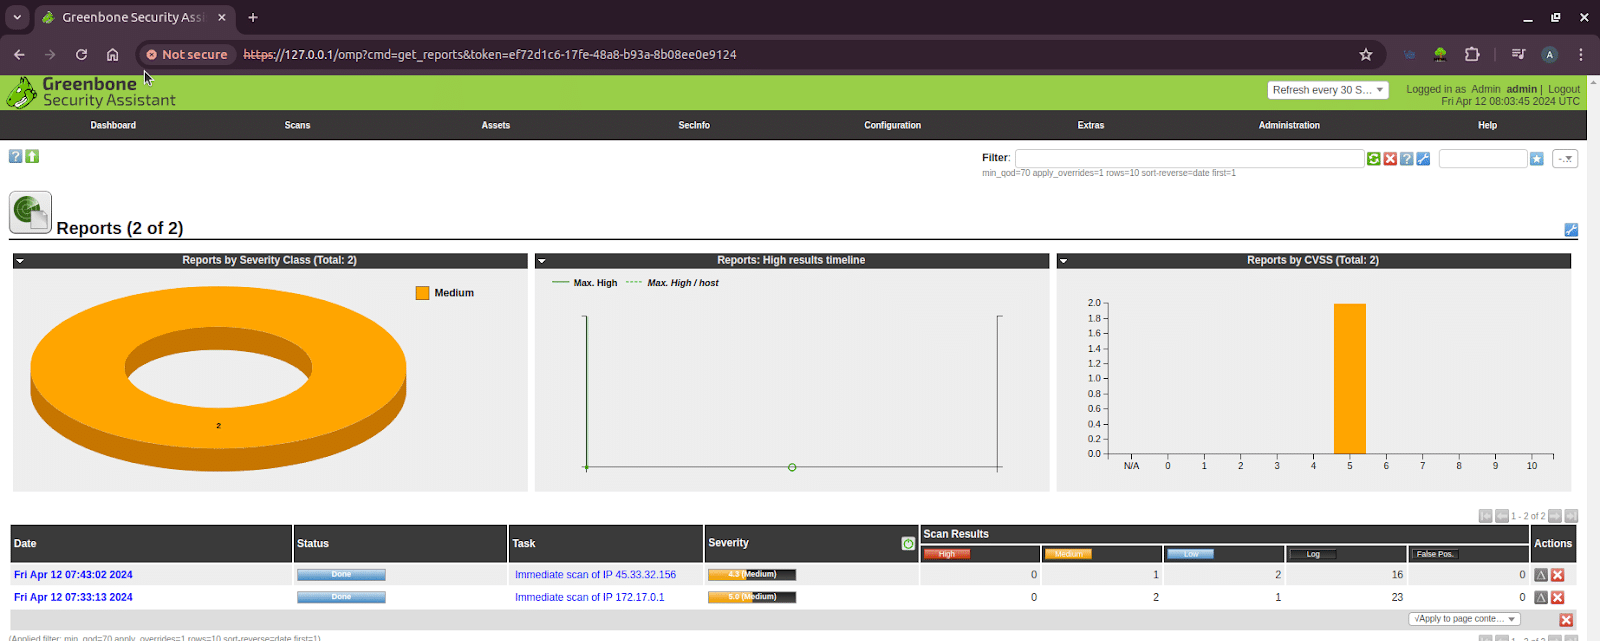Open the Reports by CVSS chart menu arrow
Screen dimensions: 1600x641
[x=1064, y=261]
